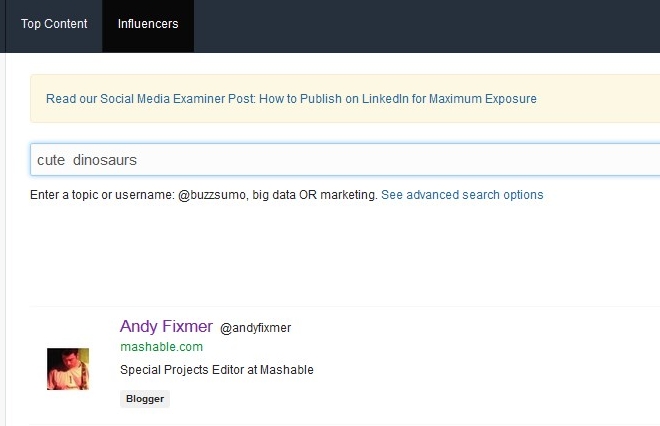Switch to the Top Content tab
Image resolution: width=660 pixels, height=426 pixels.
54,24
